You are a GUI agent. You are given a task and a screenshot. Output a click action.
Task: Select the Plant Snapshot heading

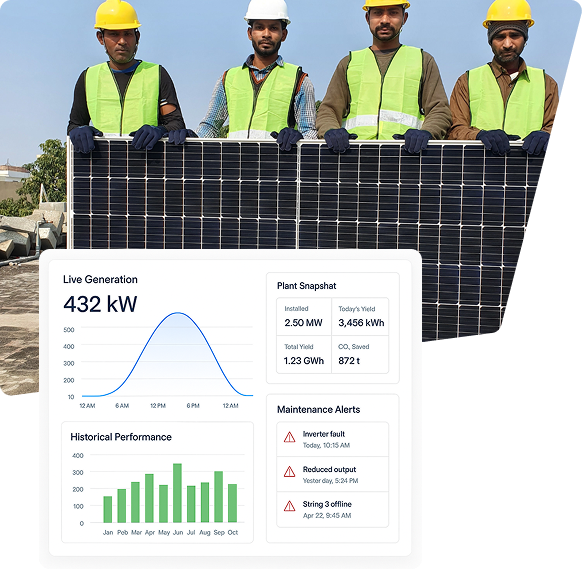click(306, 286)
